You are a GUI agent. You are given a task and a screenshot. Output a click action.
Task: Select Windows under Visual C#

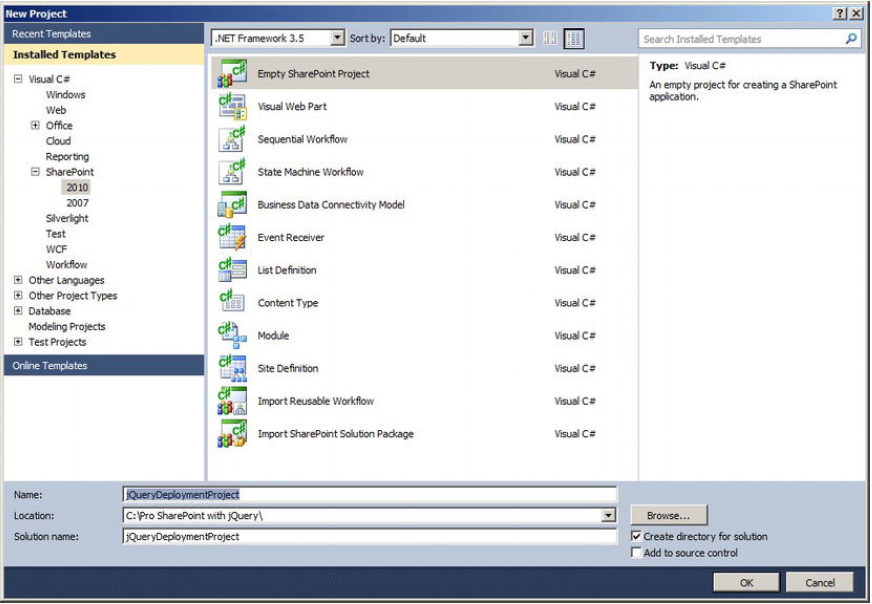(x=66, y=95)
